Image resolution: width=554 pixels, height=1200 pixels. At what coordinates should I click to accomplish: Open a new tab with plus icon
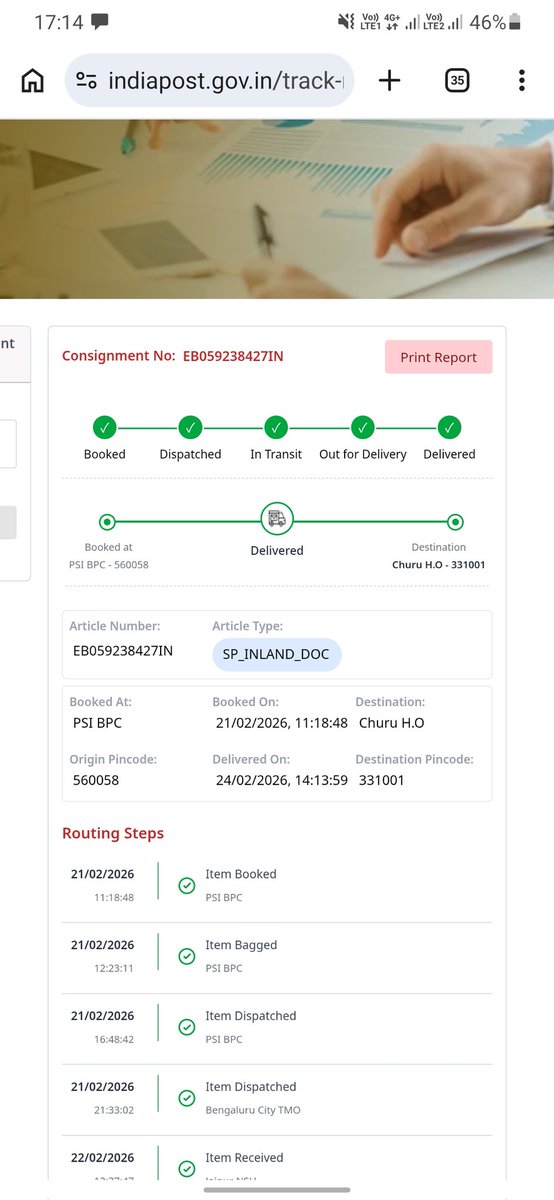pos(390,81)
